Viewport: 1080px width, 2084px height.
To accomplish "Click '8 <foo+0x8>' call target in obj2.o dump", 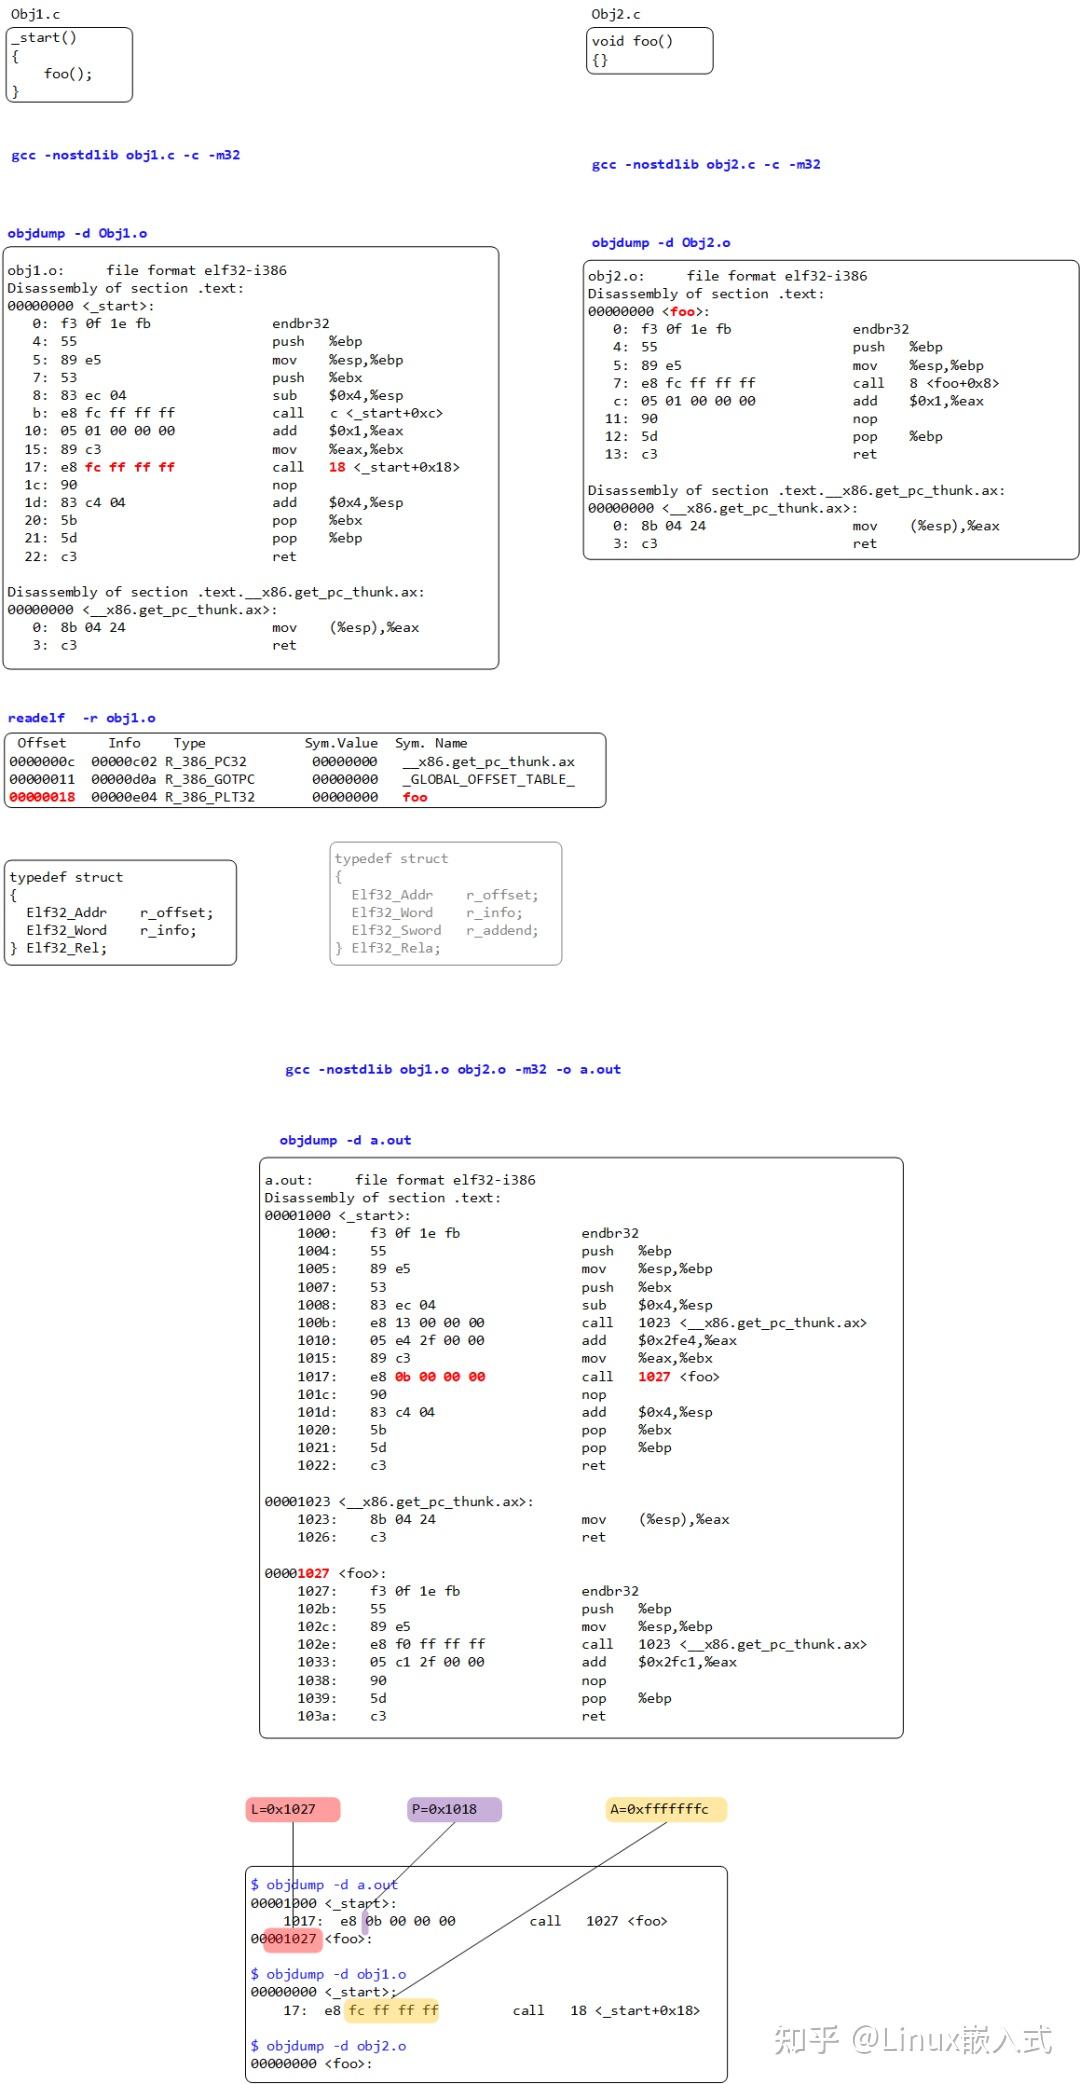I will tap(954, 383).
